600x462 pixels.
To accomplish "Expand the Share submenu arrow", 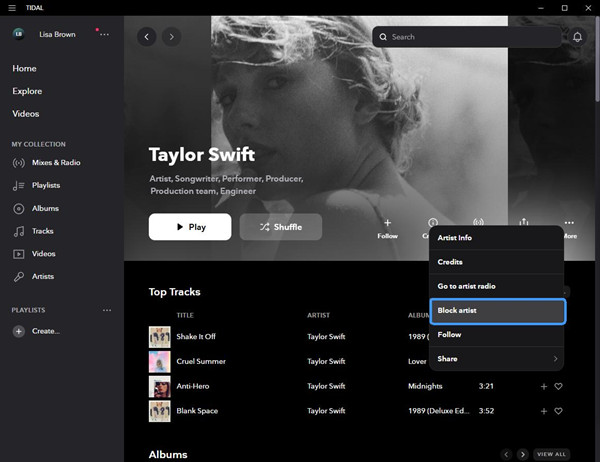I will [x=555, y=359].
